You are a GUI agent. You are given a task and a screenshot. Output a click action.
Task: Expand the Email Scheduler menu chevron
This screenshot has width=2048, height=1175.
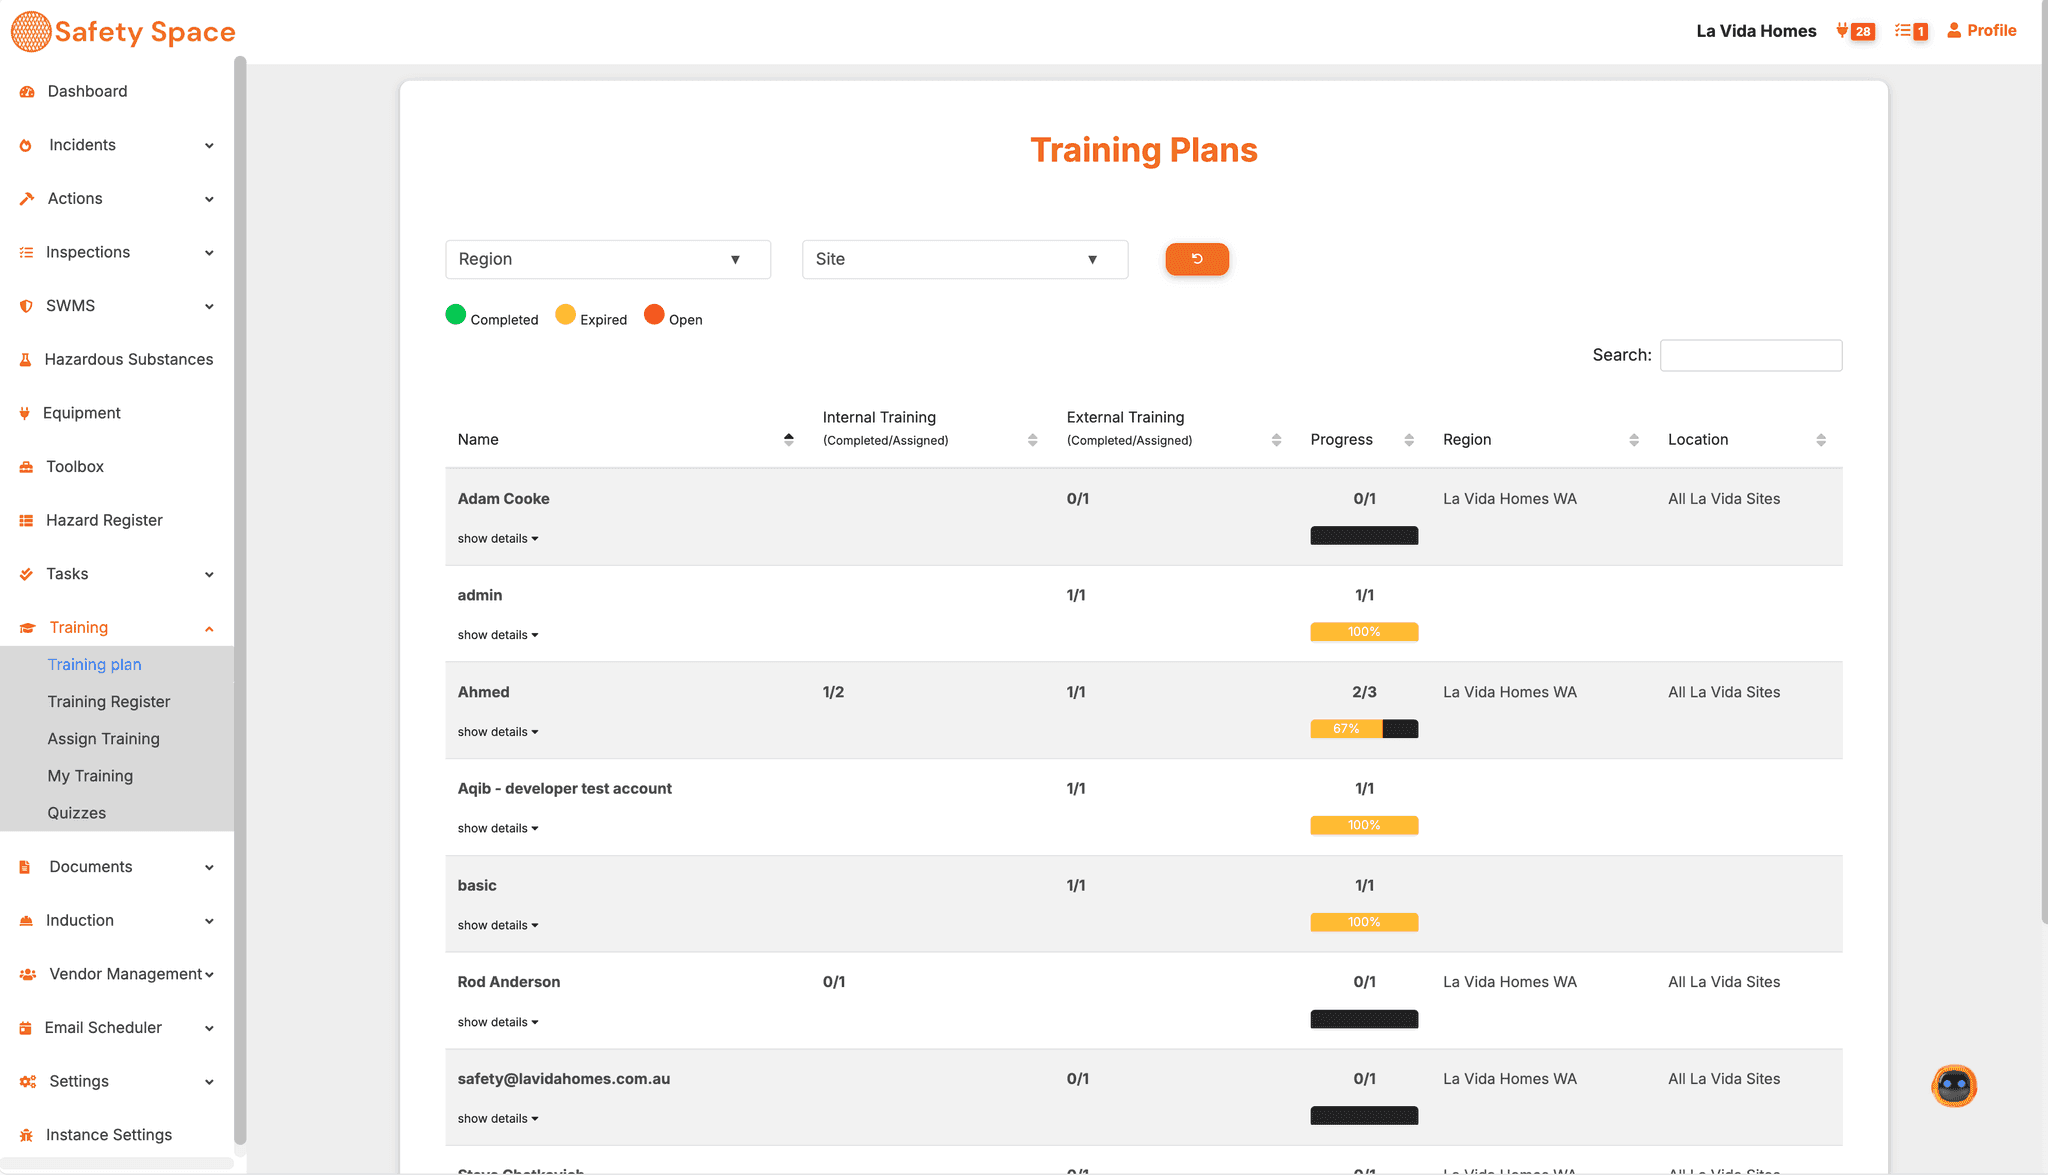pyautogui.click(x=209, y=1028)
